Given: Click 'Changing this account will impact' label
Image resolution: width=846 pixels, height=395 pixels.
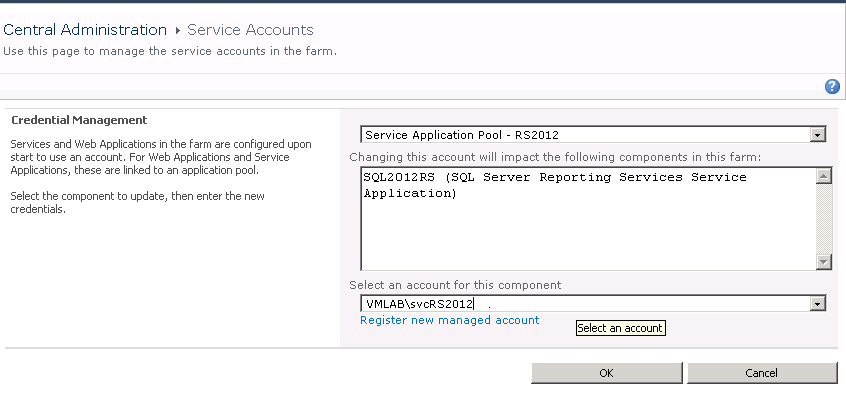Looking at the screenshot, I should (x=555, y=157).
